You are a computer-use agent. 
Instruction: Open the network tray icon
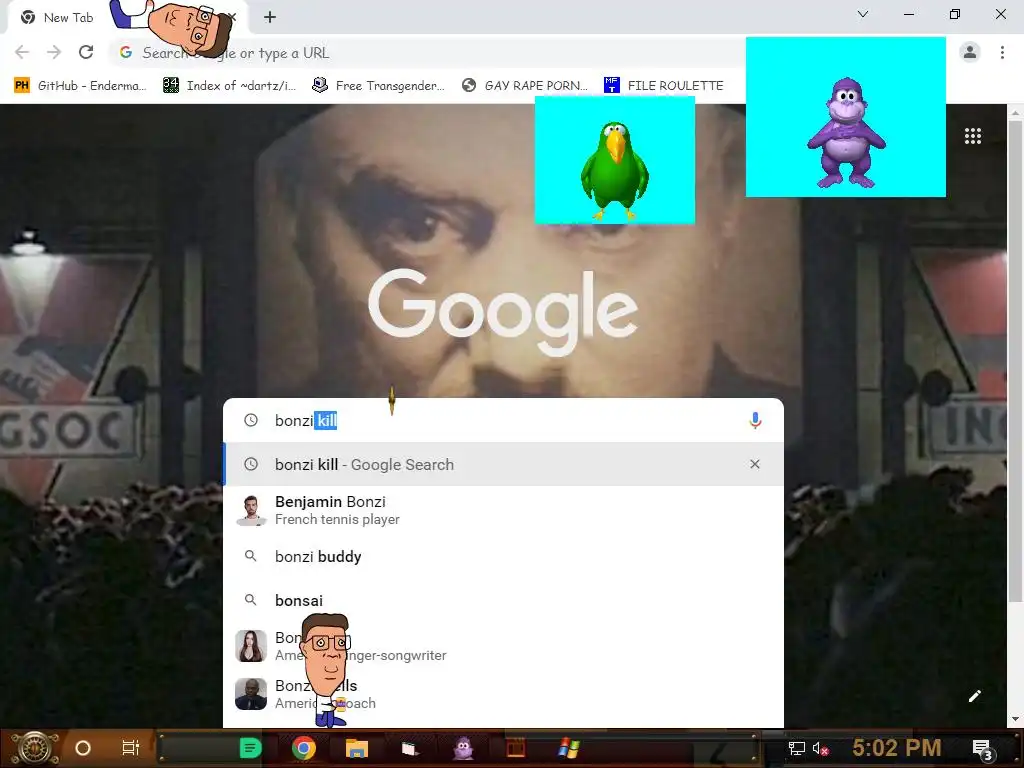click(797, 748)
